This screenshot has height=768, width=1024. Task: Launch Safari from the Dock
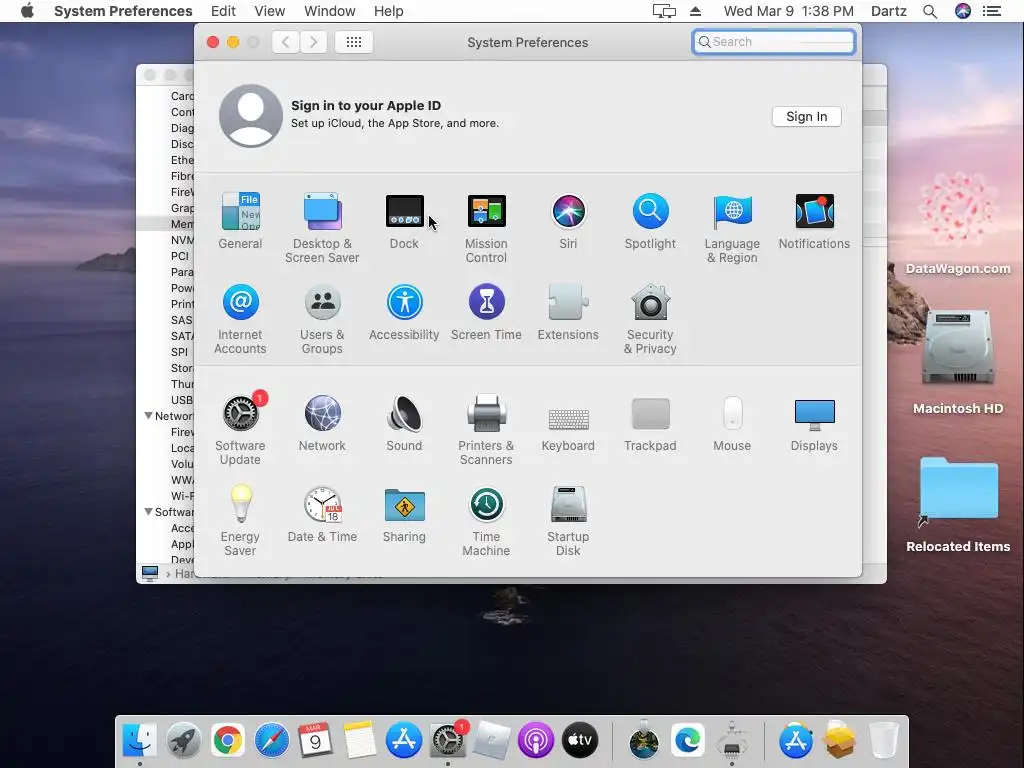272,740
